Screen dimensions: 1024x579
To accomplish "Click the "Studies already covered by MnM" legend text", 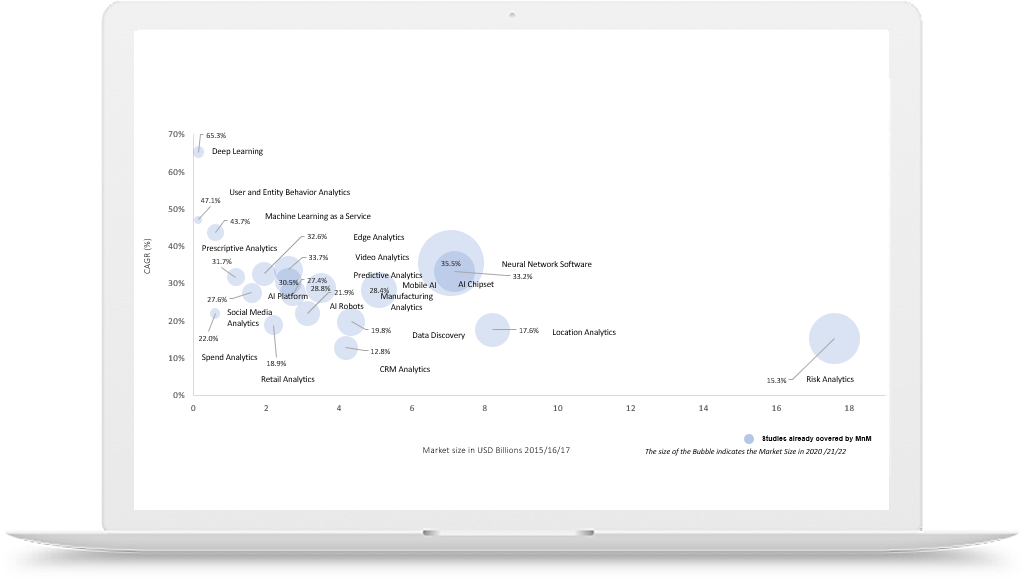I will point(809,438).
